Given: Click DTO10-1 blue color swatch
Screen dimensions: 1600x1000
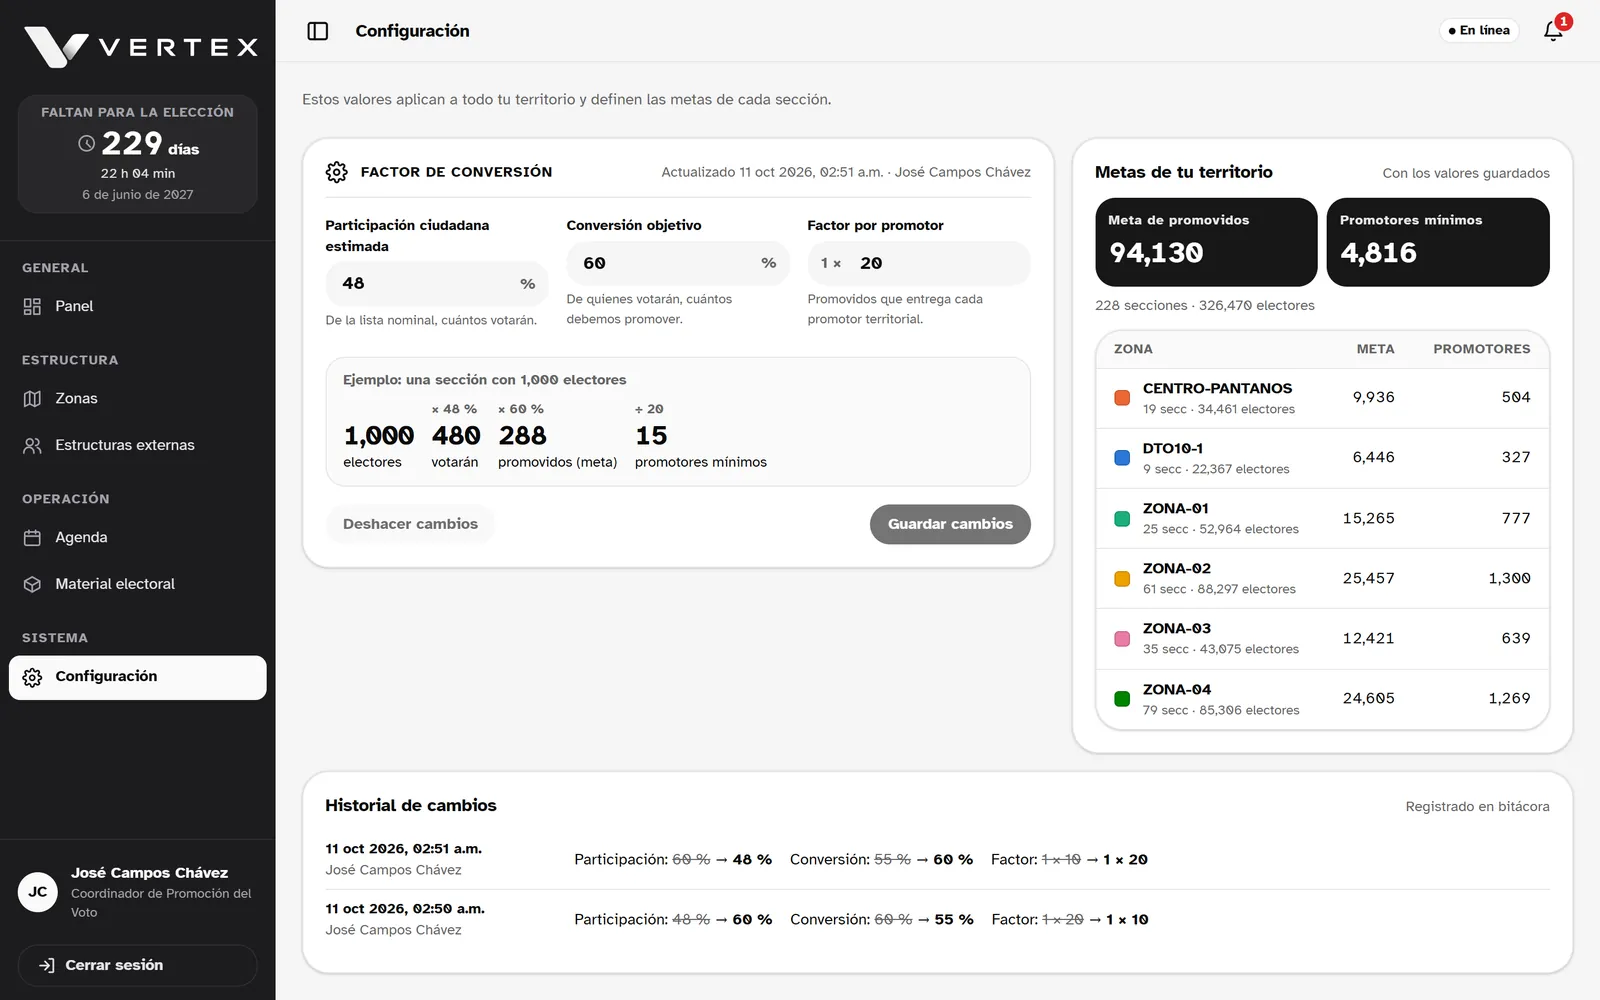Looking at the screenshot, I should 1122,458.
